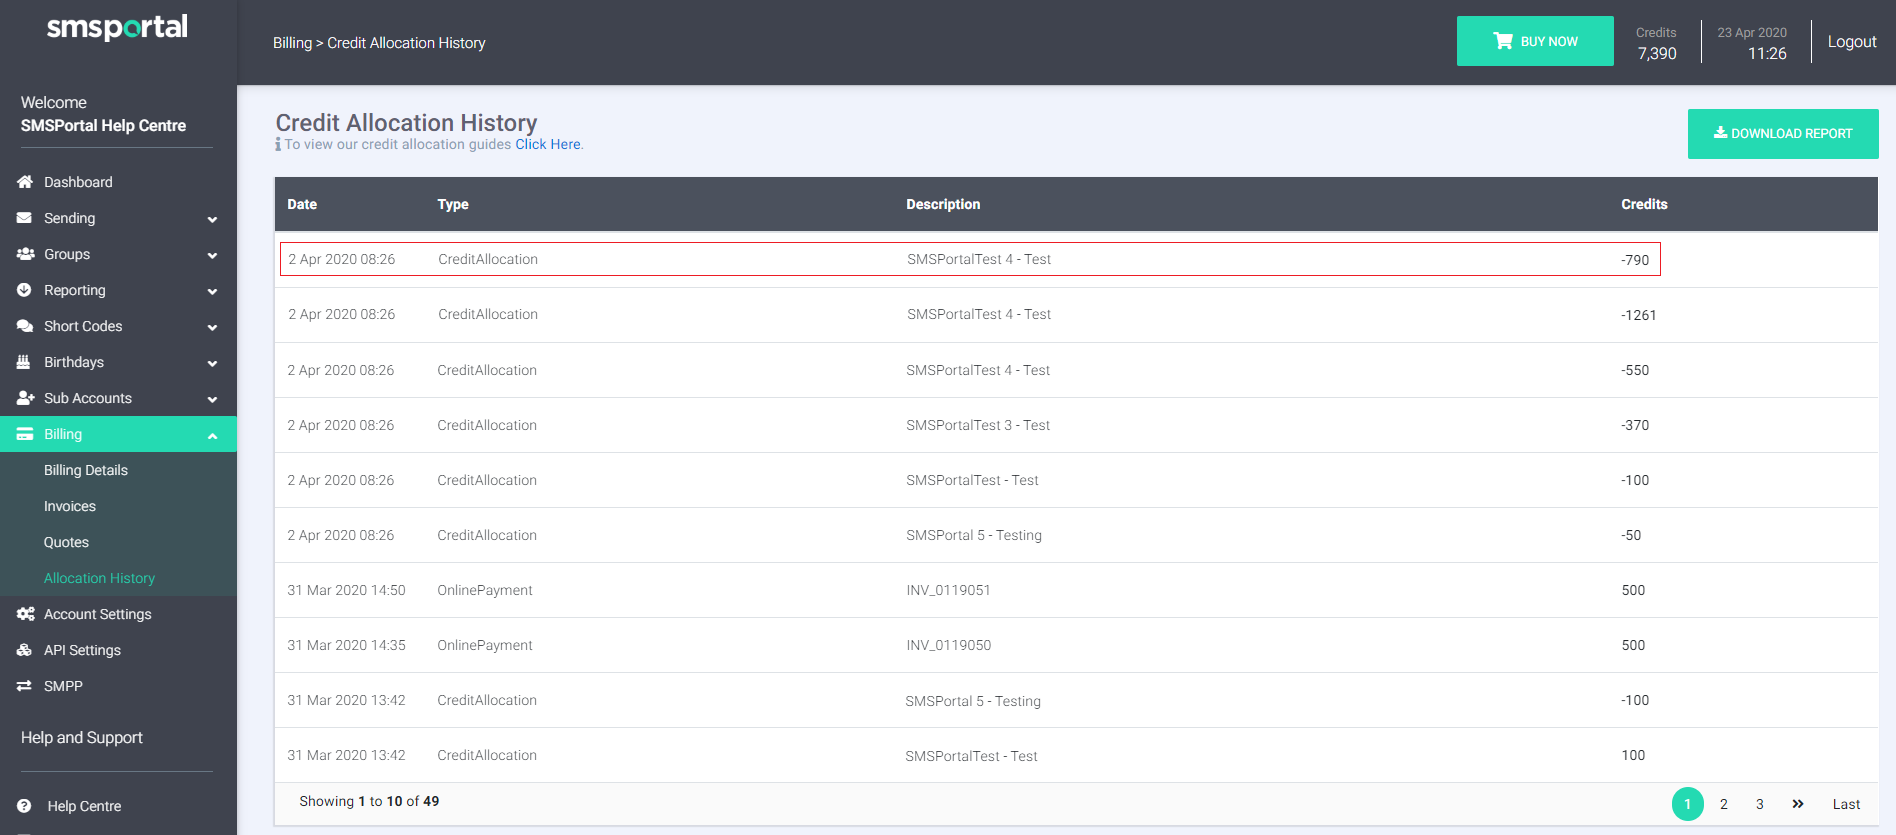
Task: Click the Dashboard home icon
Action: 25,182
